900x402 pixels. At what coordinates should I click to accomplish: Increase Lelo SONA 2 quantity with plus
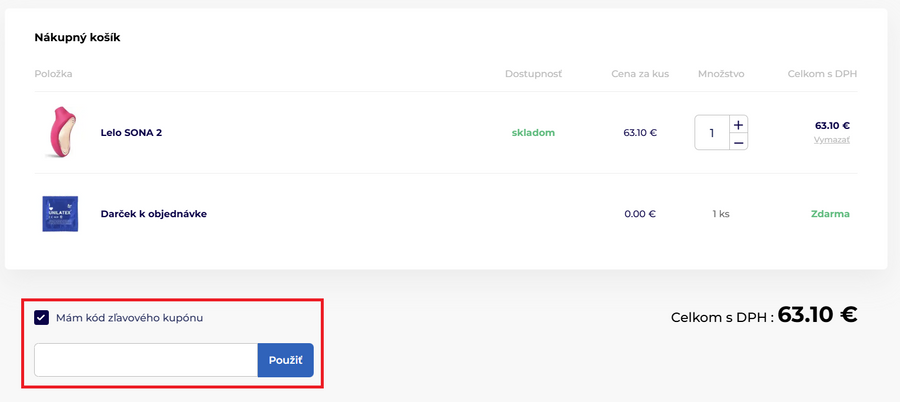click(x=738, y=124)
